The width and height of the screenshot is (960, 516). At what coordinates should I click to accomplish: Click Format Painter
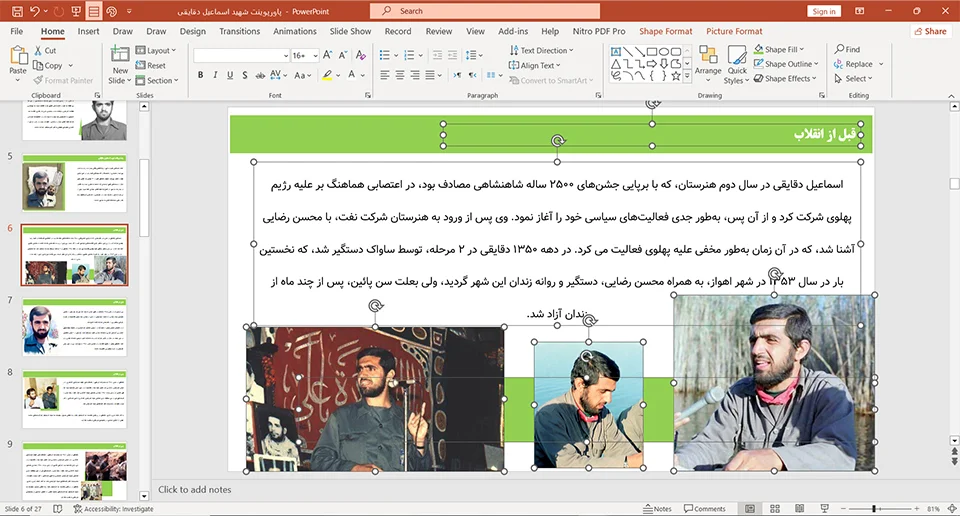63,80
